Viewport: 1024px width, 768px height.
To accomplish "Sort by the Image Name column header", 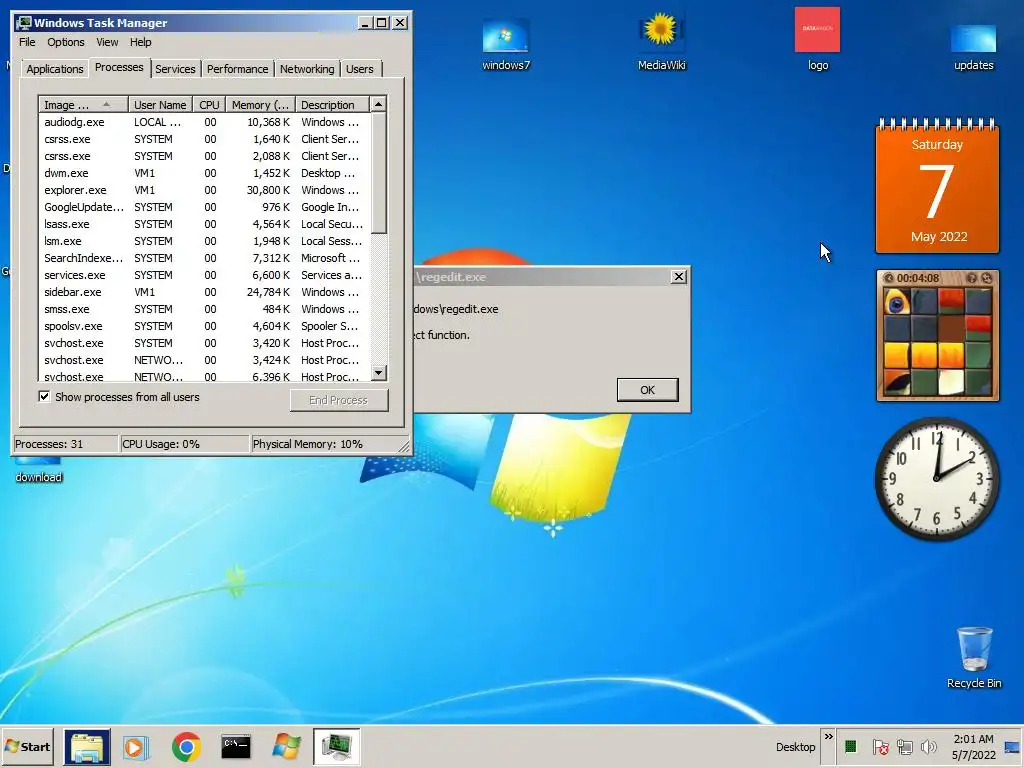I will coord(82,104).
